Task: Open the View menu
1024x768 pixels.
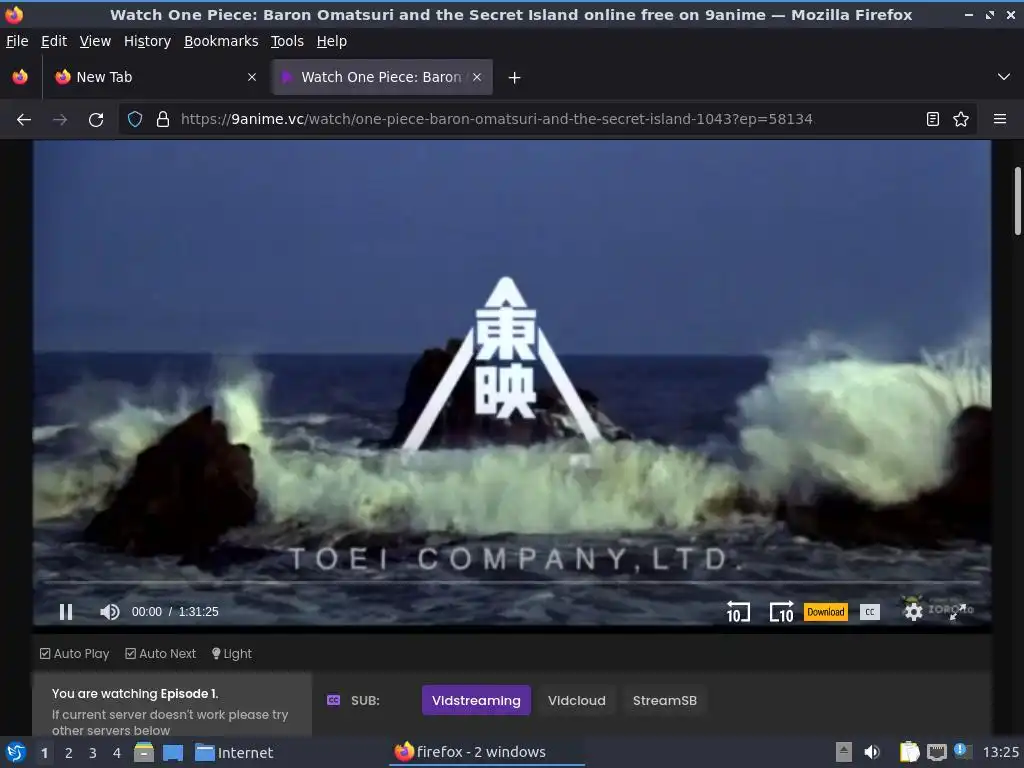Action: (95, 41)
